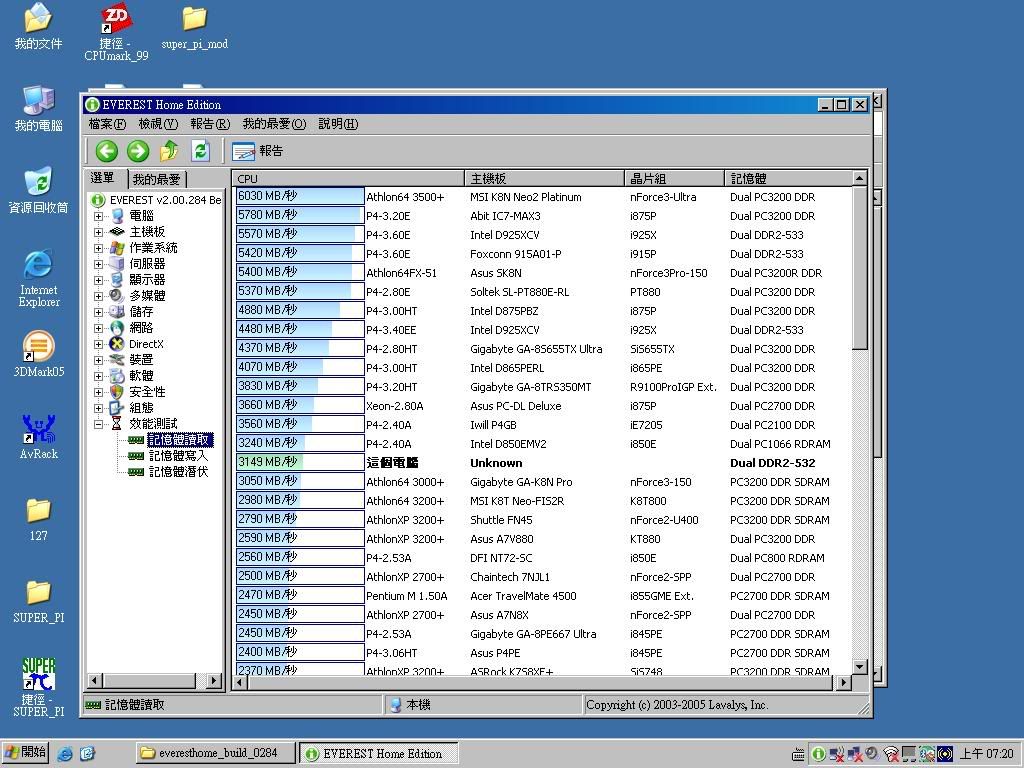Open the everesthome_build_0284 taskbar item
This screenshot has width=1024, height=768.
tap(216, 753)
